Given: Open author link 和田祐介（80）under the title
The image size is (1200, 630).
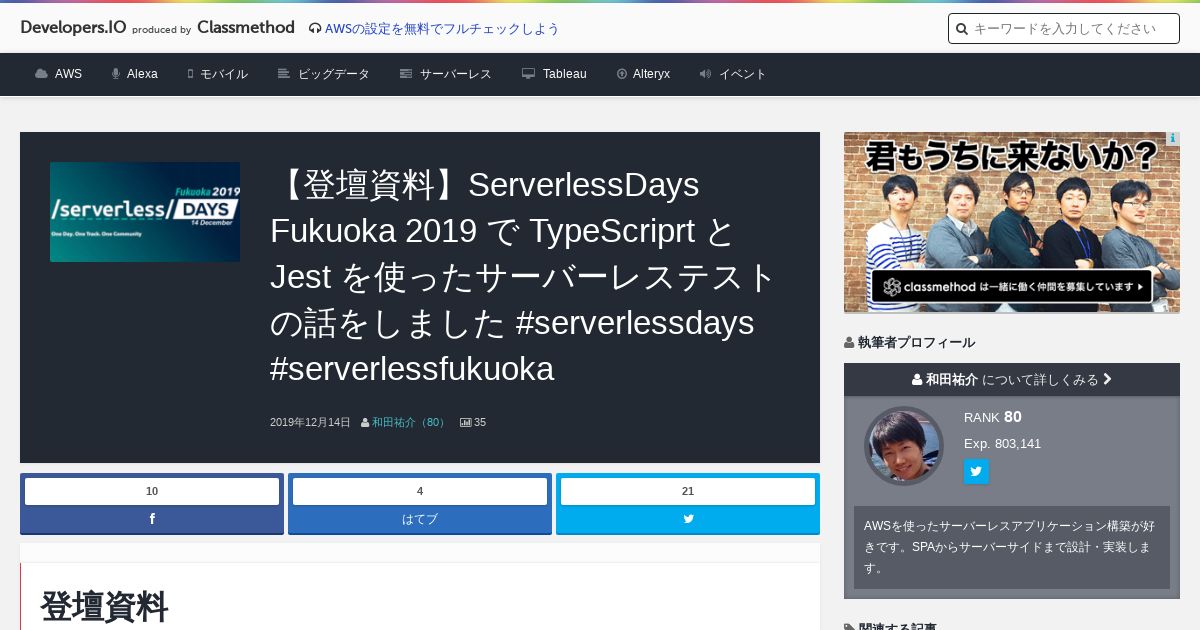Looking at the screenshot, I should click(410, 423).
